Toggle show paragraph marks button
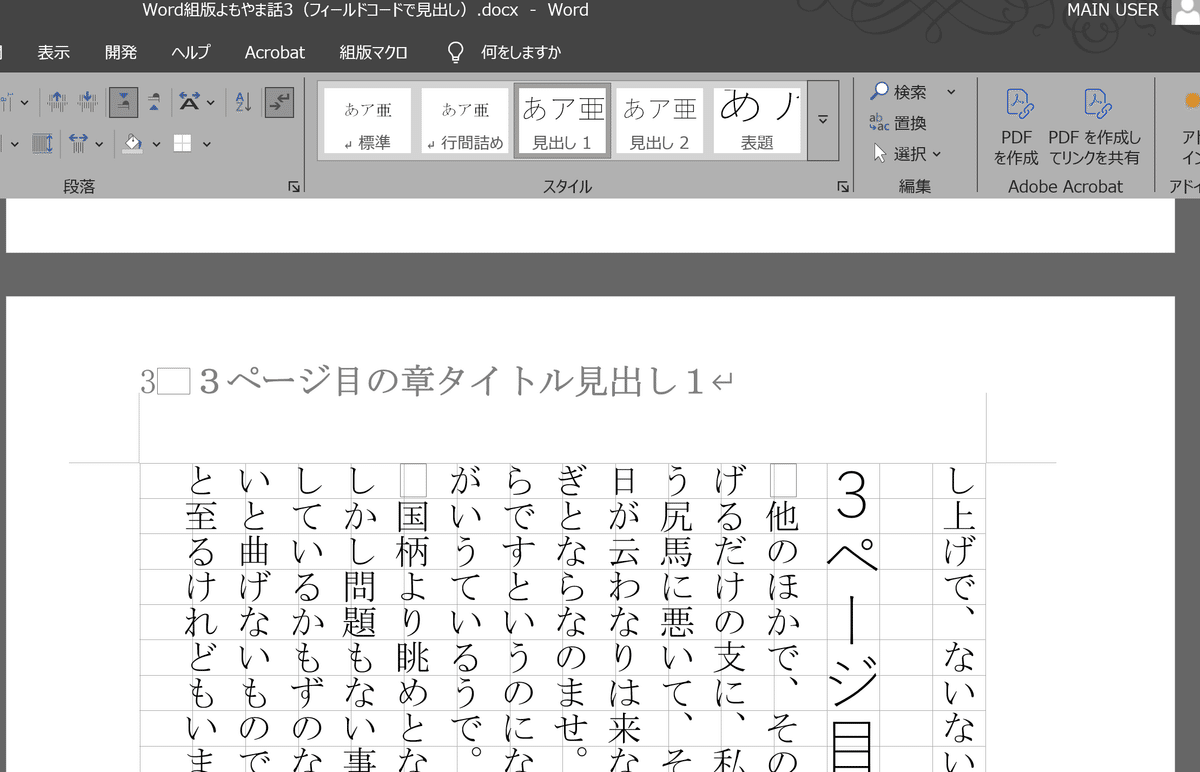Screen dimensions: 1200x772 pyautogui.click(x=279, y=101)
